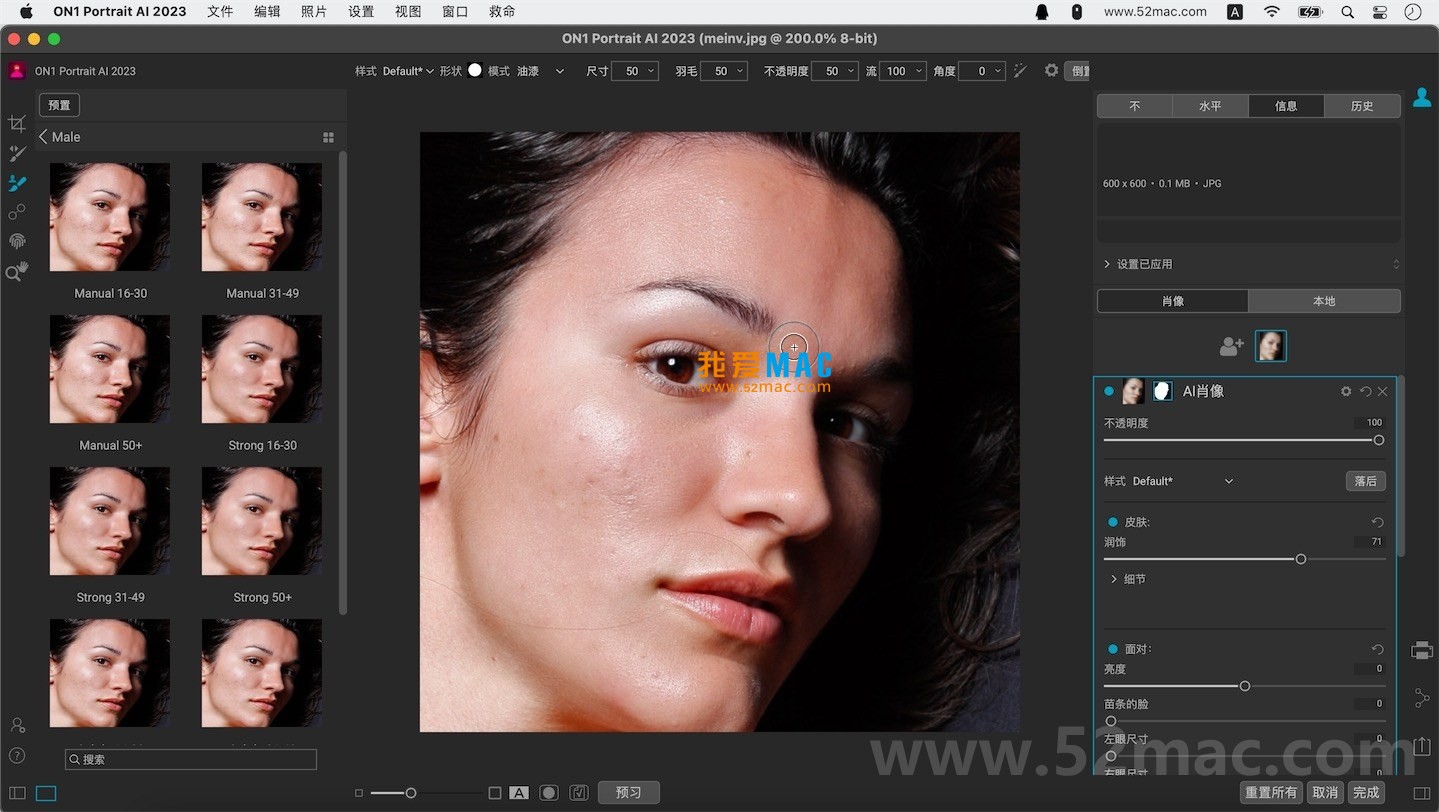
Task: Click the zoom slider handle in bottom bar
Action: [410, 793]
